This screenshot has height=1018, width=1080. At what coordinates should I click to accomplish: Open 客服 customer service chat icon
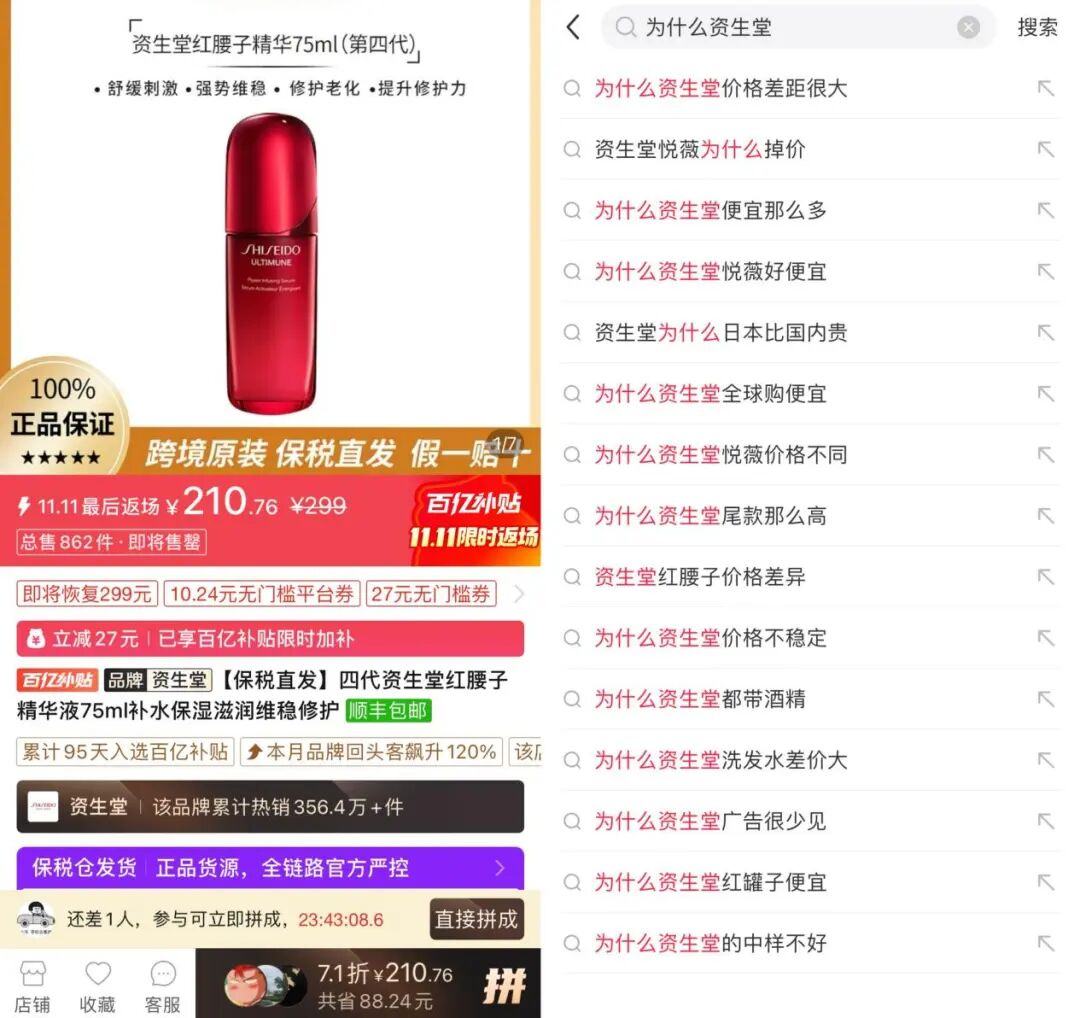click(163, 986)
